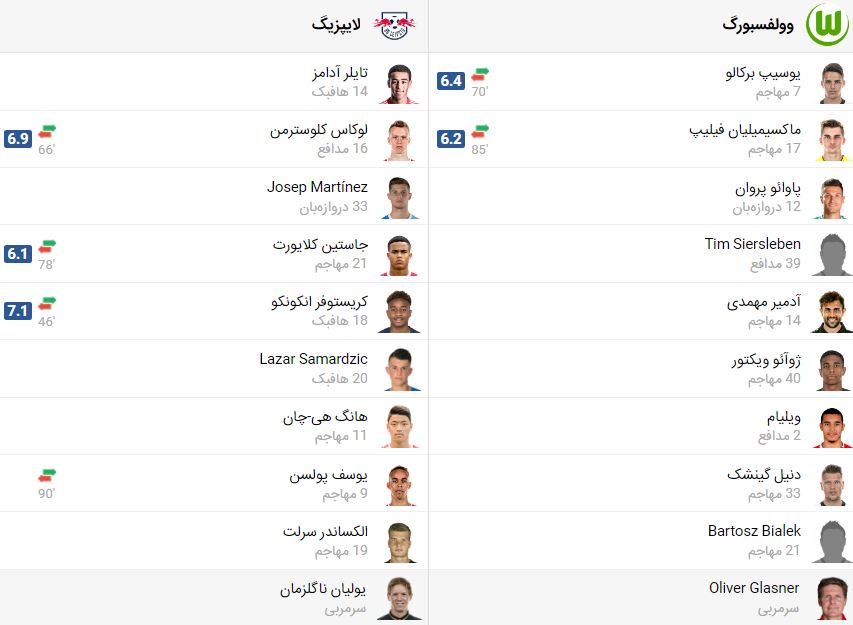Open Lazar Samardzic player profile
The width and height of the screenshot is (853, 625).
tap(313, 359)
